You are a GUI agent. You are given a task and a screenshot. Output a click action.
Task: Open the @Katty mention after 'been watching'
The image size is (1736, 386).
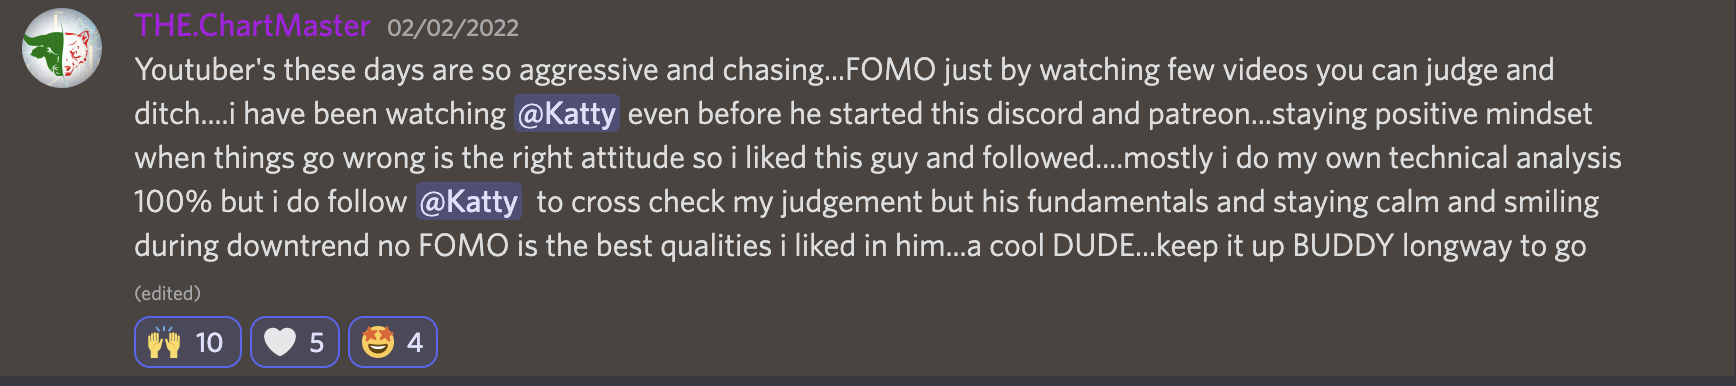(x=567, y=114)
